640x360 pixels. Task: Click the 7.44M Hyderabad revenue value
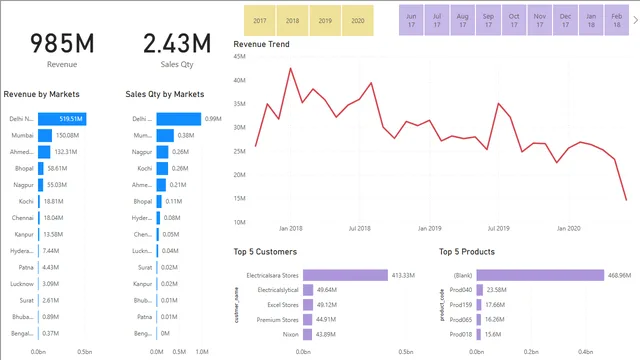click(51, 251)
